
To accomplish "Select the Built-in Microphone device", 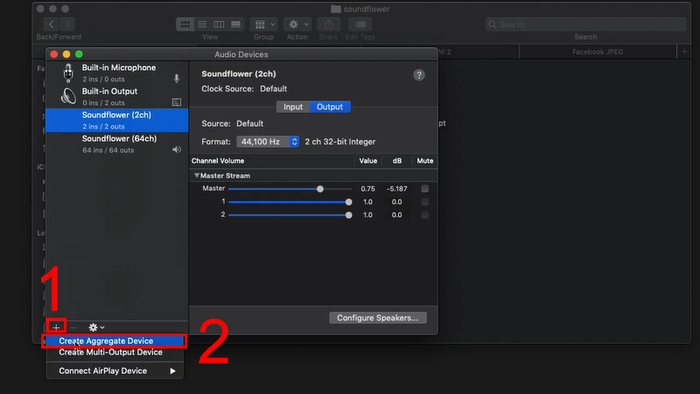I will (x=117, y=73).
